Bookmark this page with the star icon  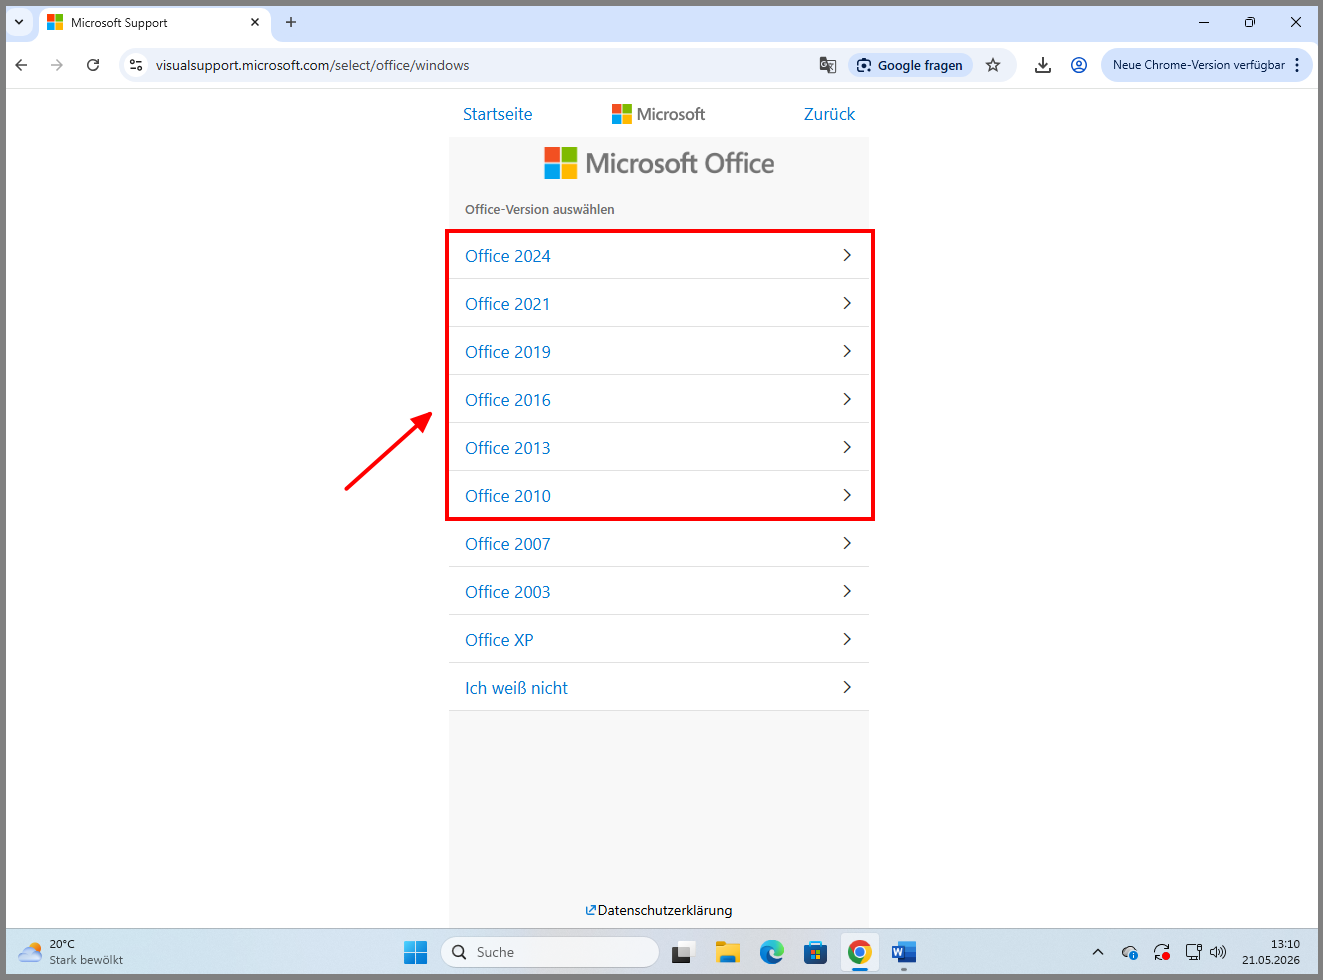(993, 65)
